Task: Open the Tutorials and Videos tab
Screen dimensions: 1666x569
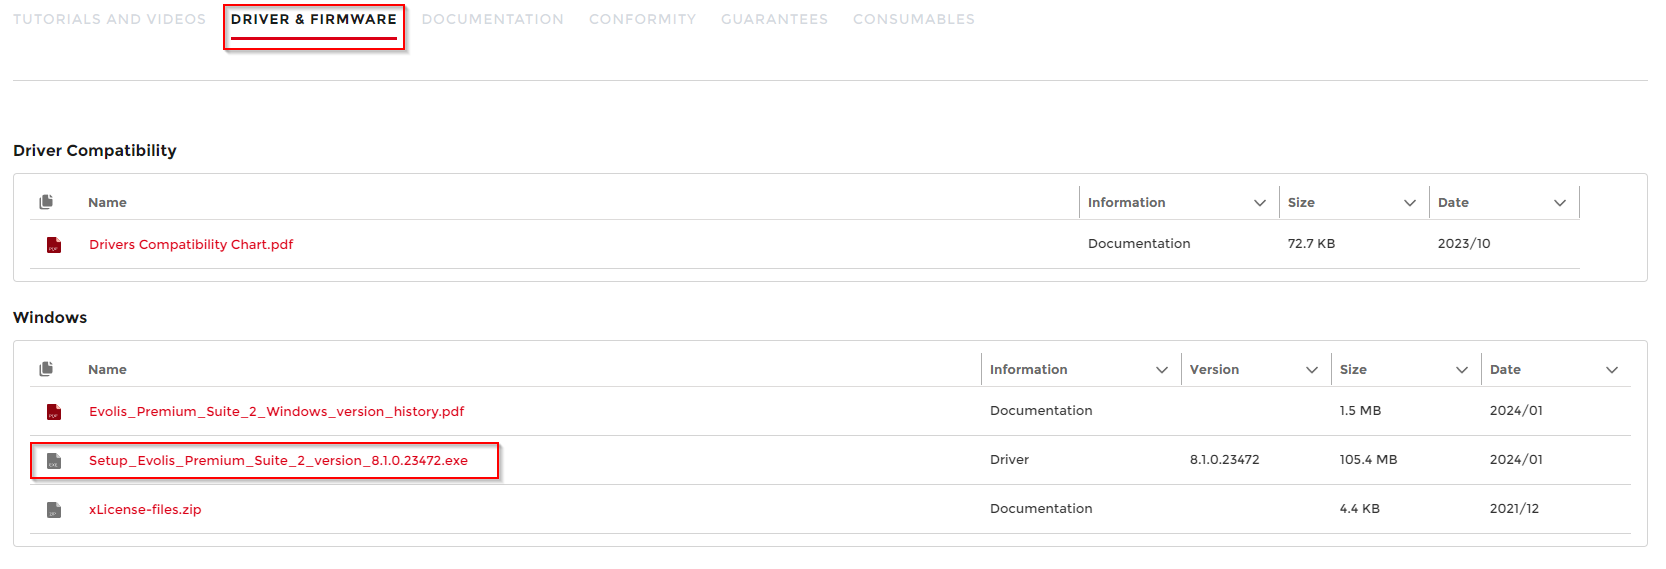Action: [109, 19]
